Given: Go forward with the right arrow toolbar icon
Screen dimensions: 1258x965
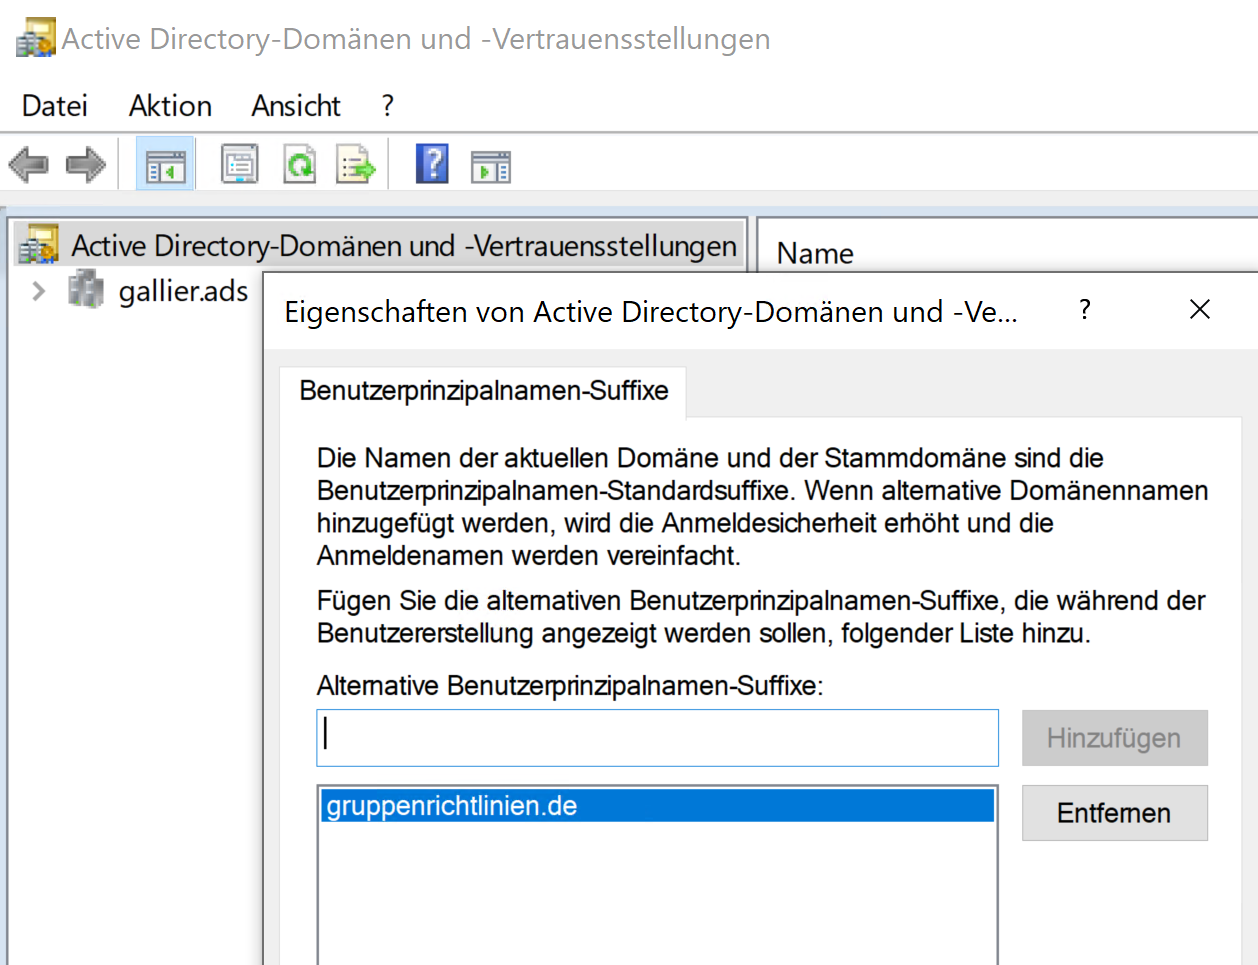Looking at the screenshot, I should click(x=86, y=165).
